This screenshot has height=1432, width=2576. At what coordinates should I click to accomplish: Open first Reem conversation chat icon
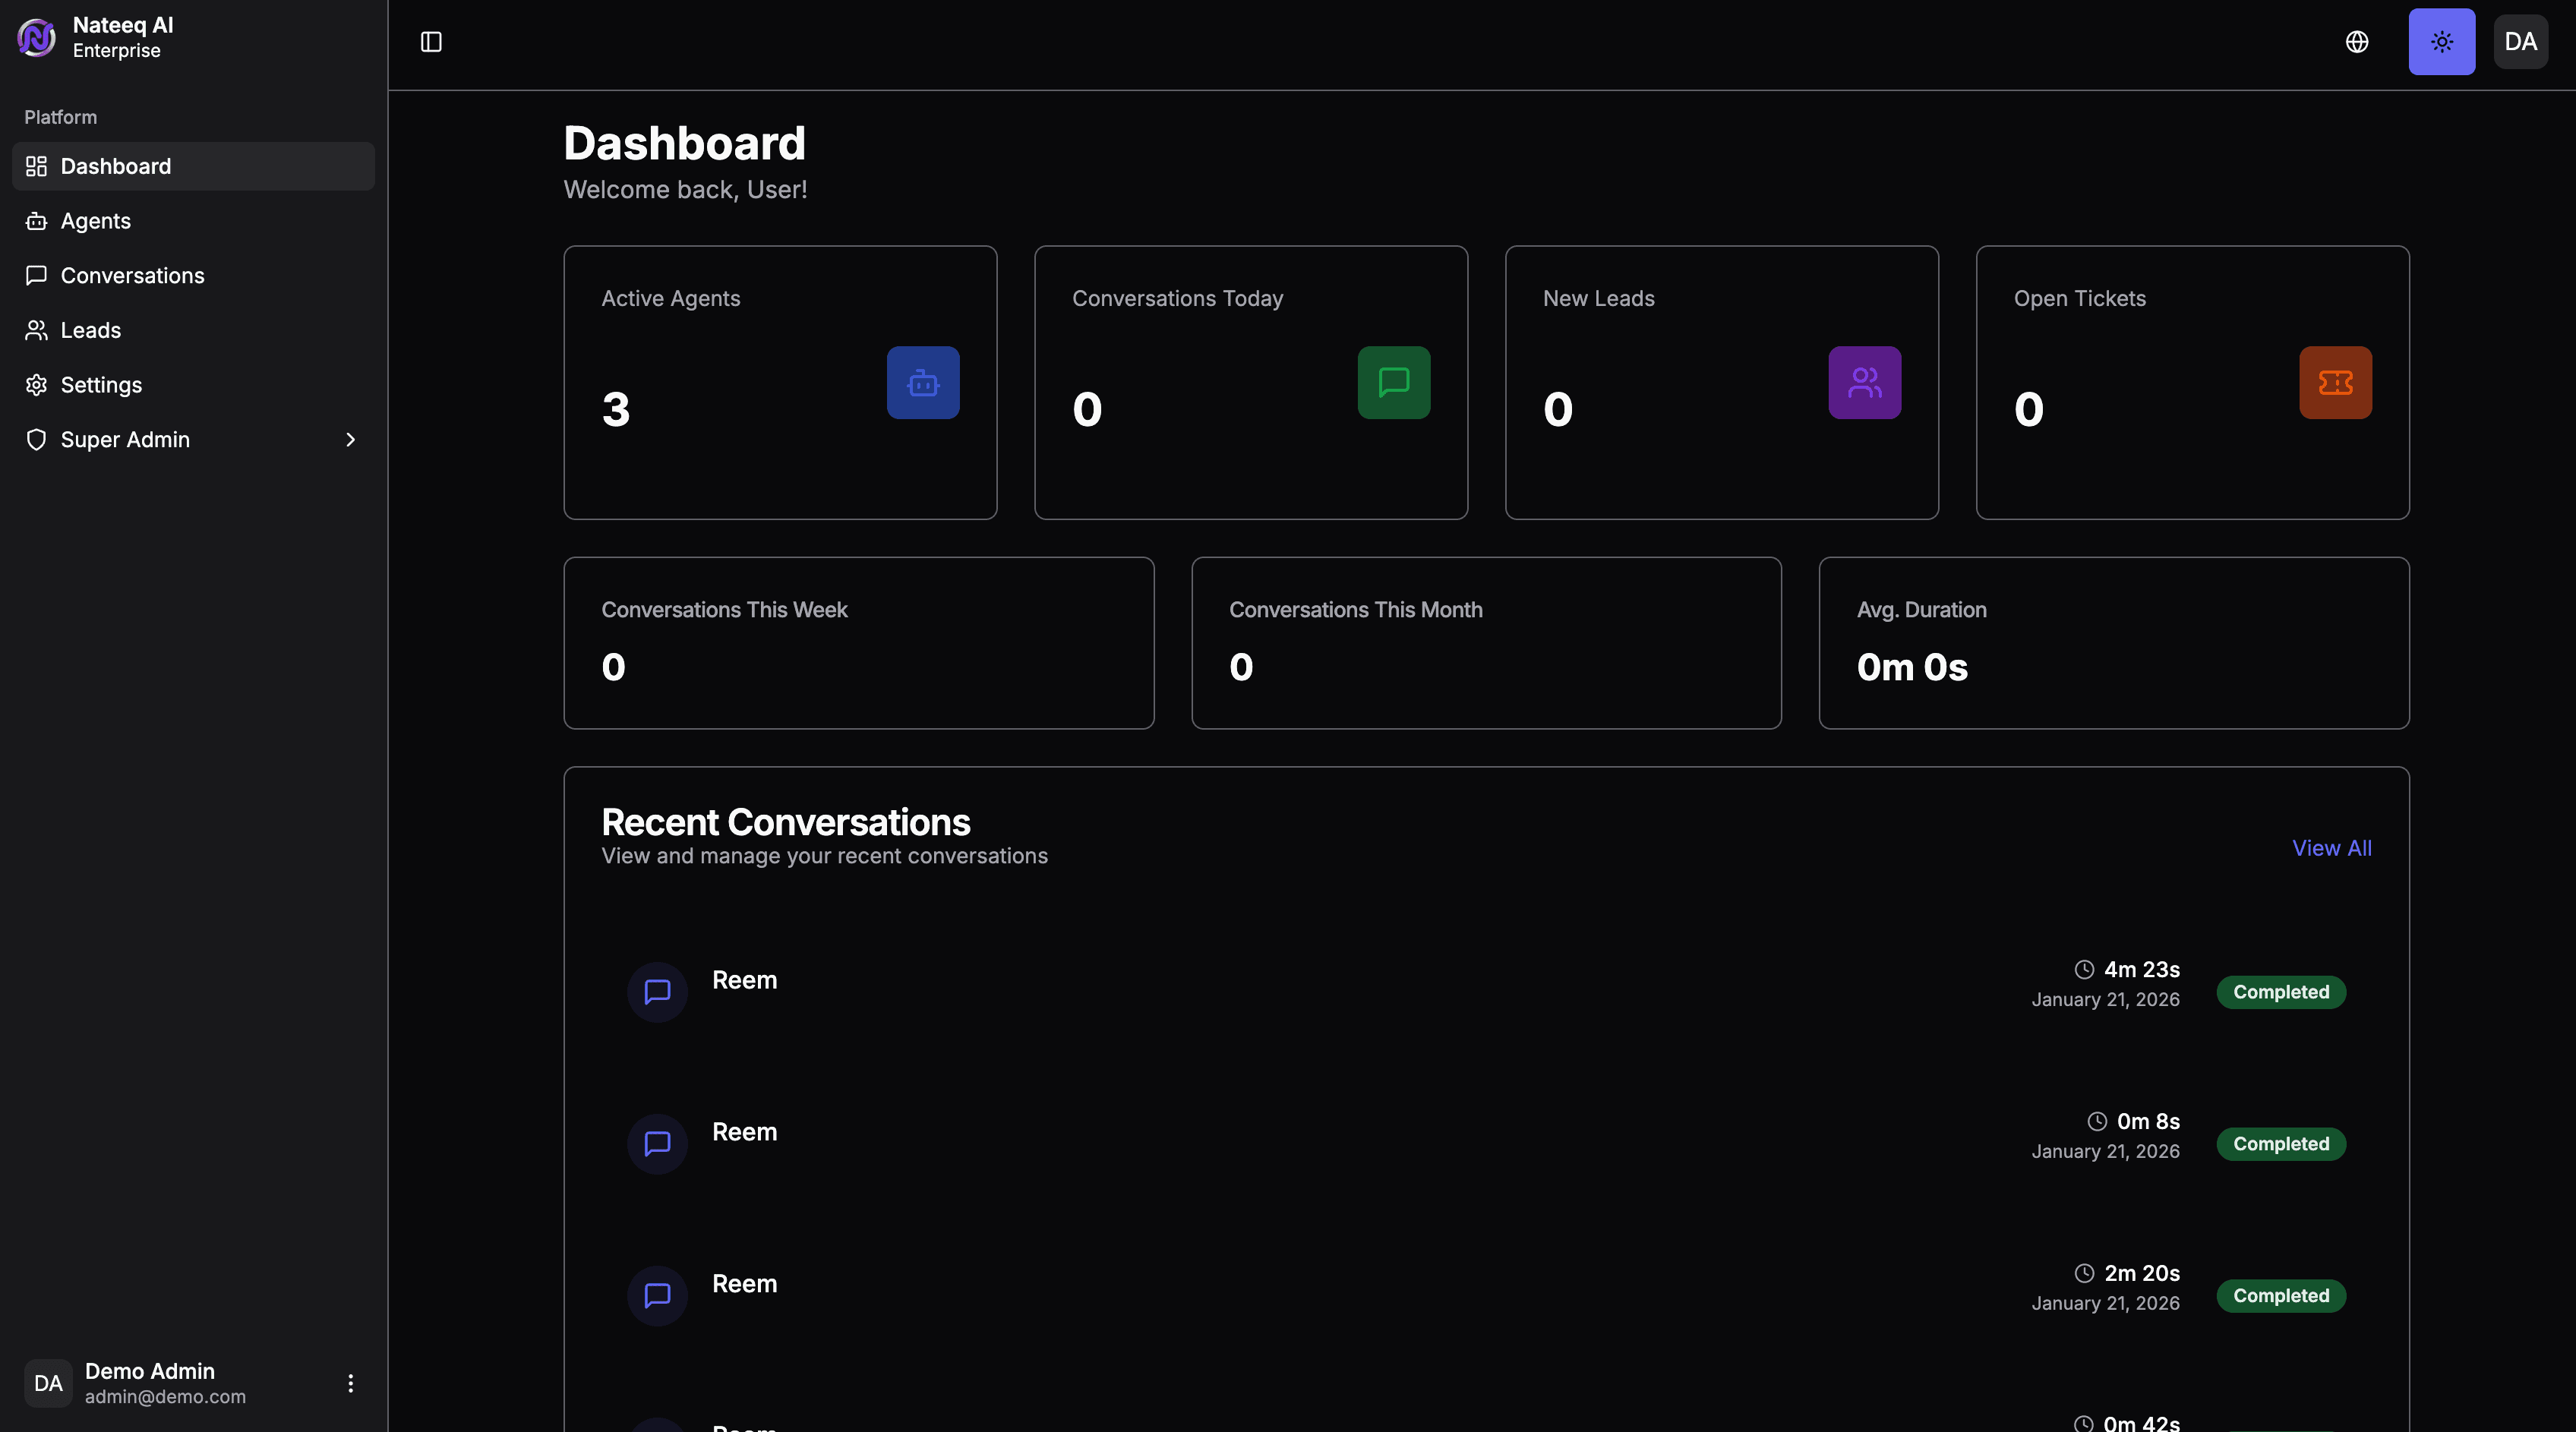tap(657, 992)
